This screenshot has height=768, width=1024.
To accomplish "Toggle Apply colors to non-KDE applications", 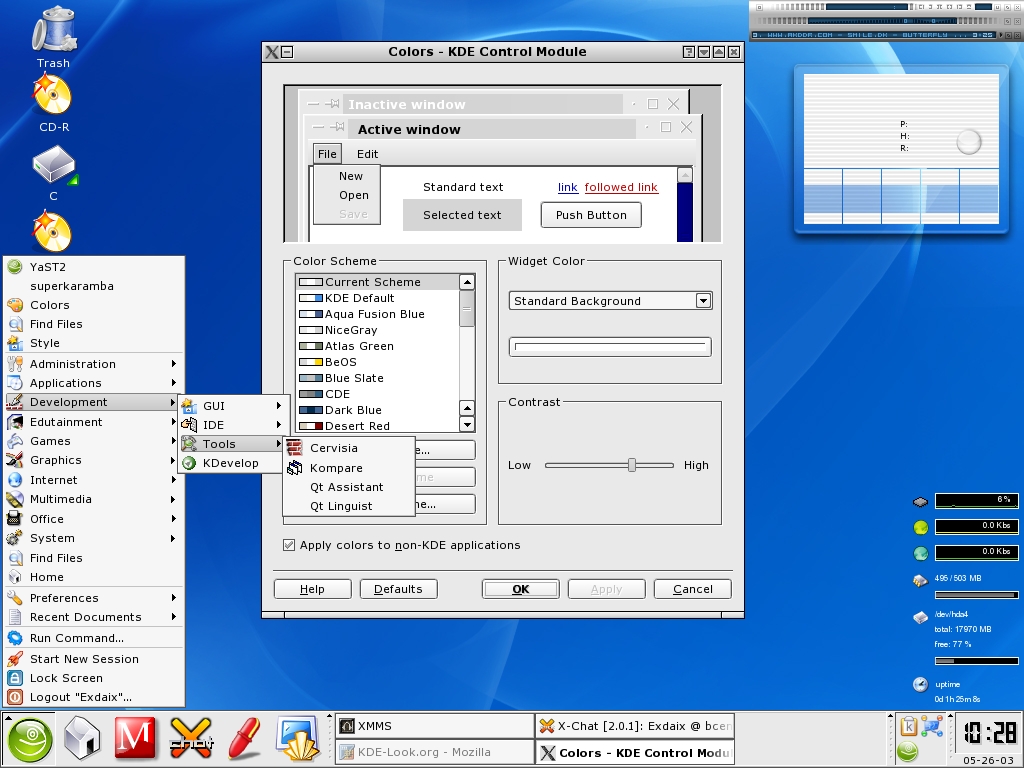I will 289,545.
